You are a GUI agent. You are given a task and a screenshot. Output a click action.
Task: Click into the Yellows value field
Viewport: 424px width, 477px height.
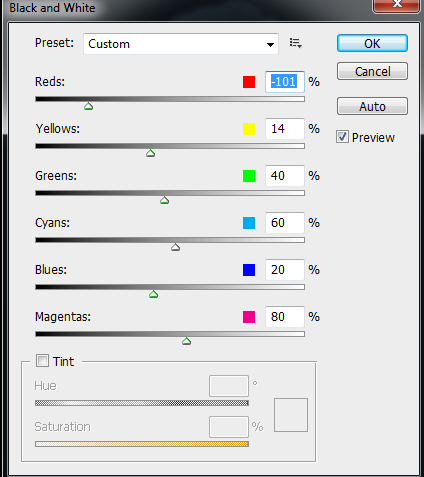click(x=285, y=129)
